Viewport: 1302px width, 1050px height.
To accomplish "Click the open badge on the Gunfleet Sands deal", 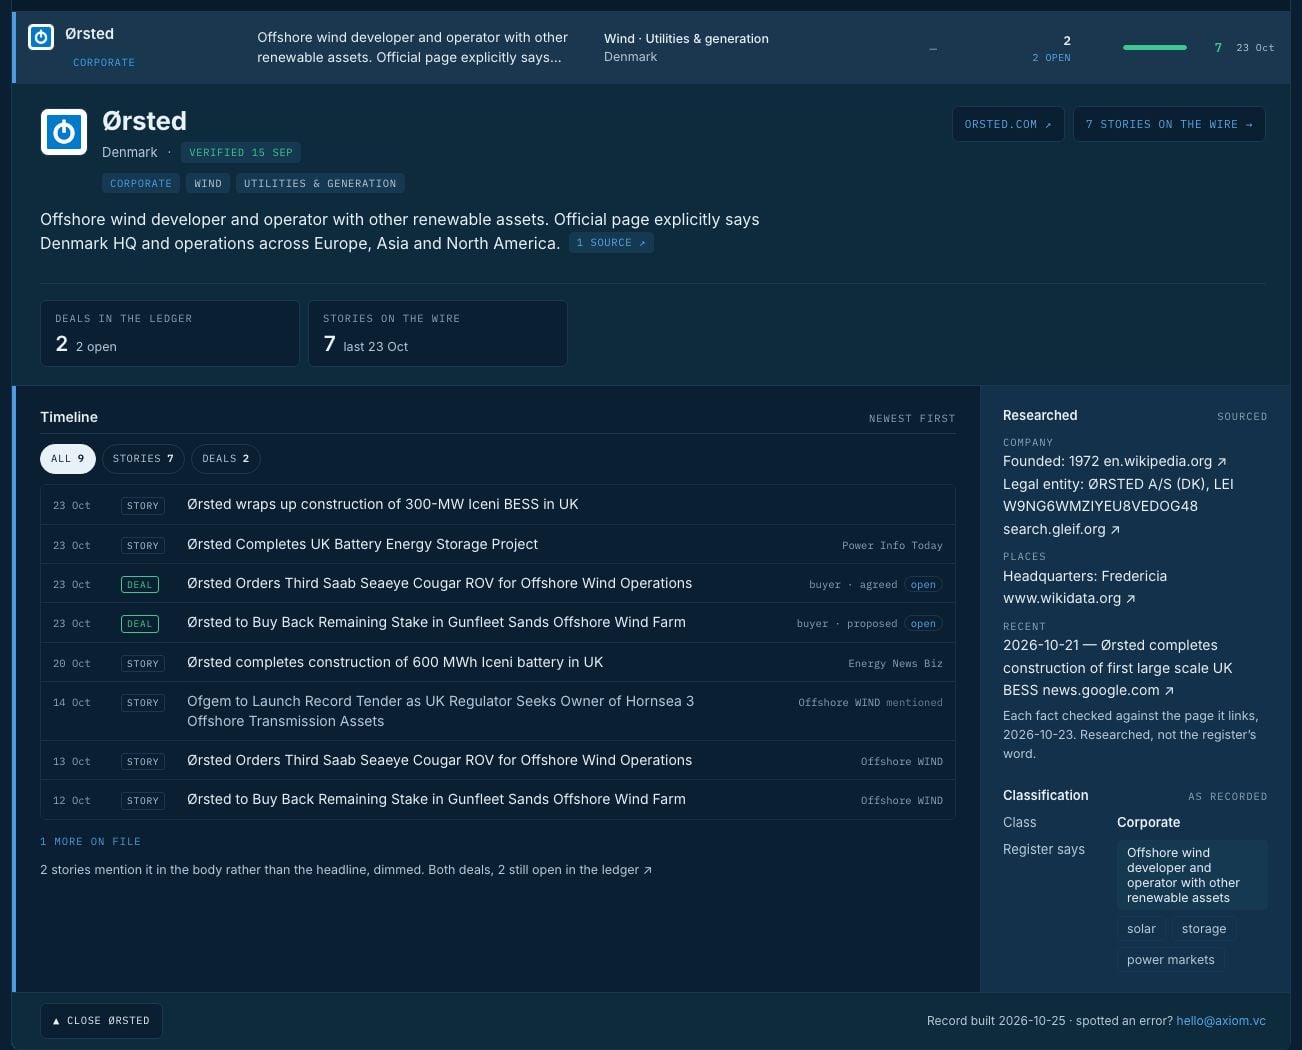I will coord(923,623).
